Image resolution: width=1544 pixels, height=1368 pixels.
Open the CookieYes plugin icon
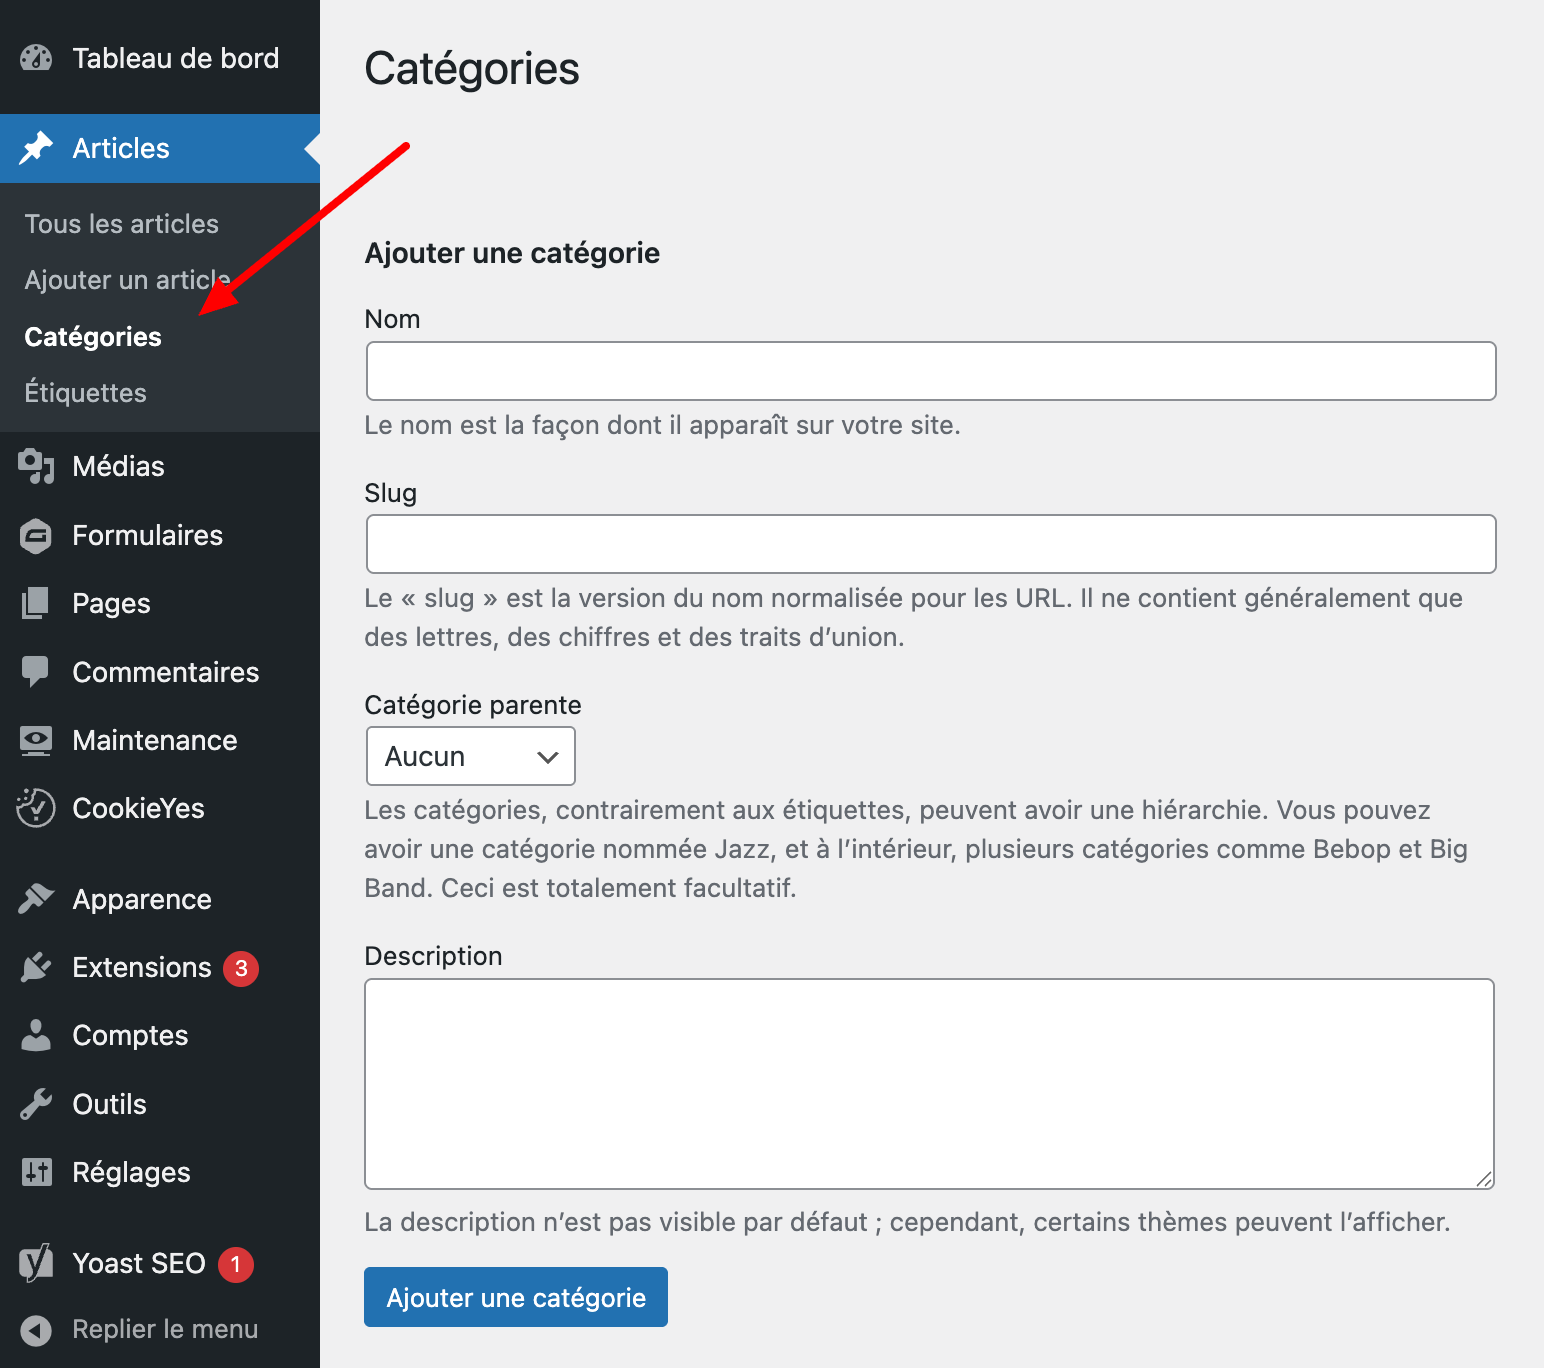coord(36,808)
